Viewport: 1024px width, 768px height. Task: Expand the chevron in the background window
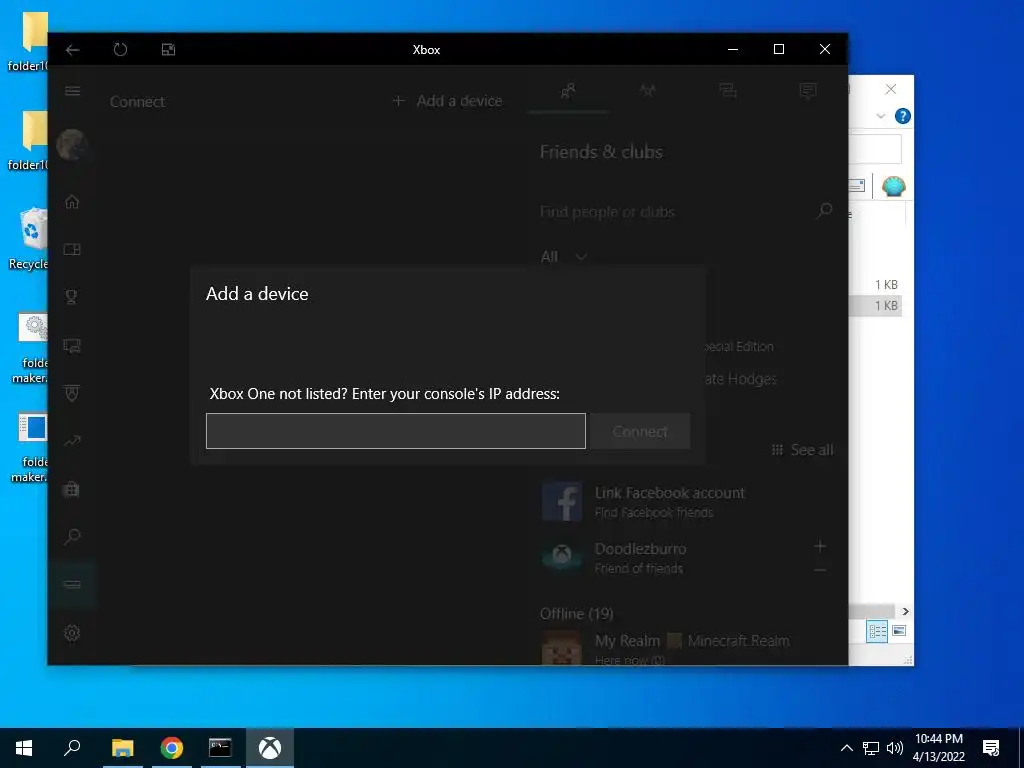click(880, 116)
